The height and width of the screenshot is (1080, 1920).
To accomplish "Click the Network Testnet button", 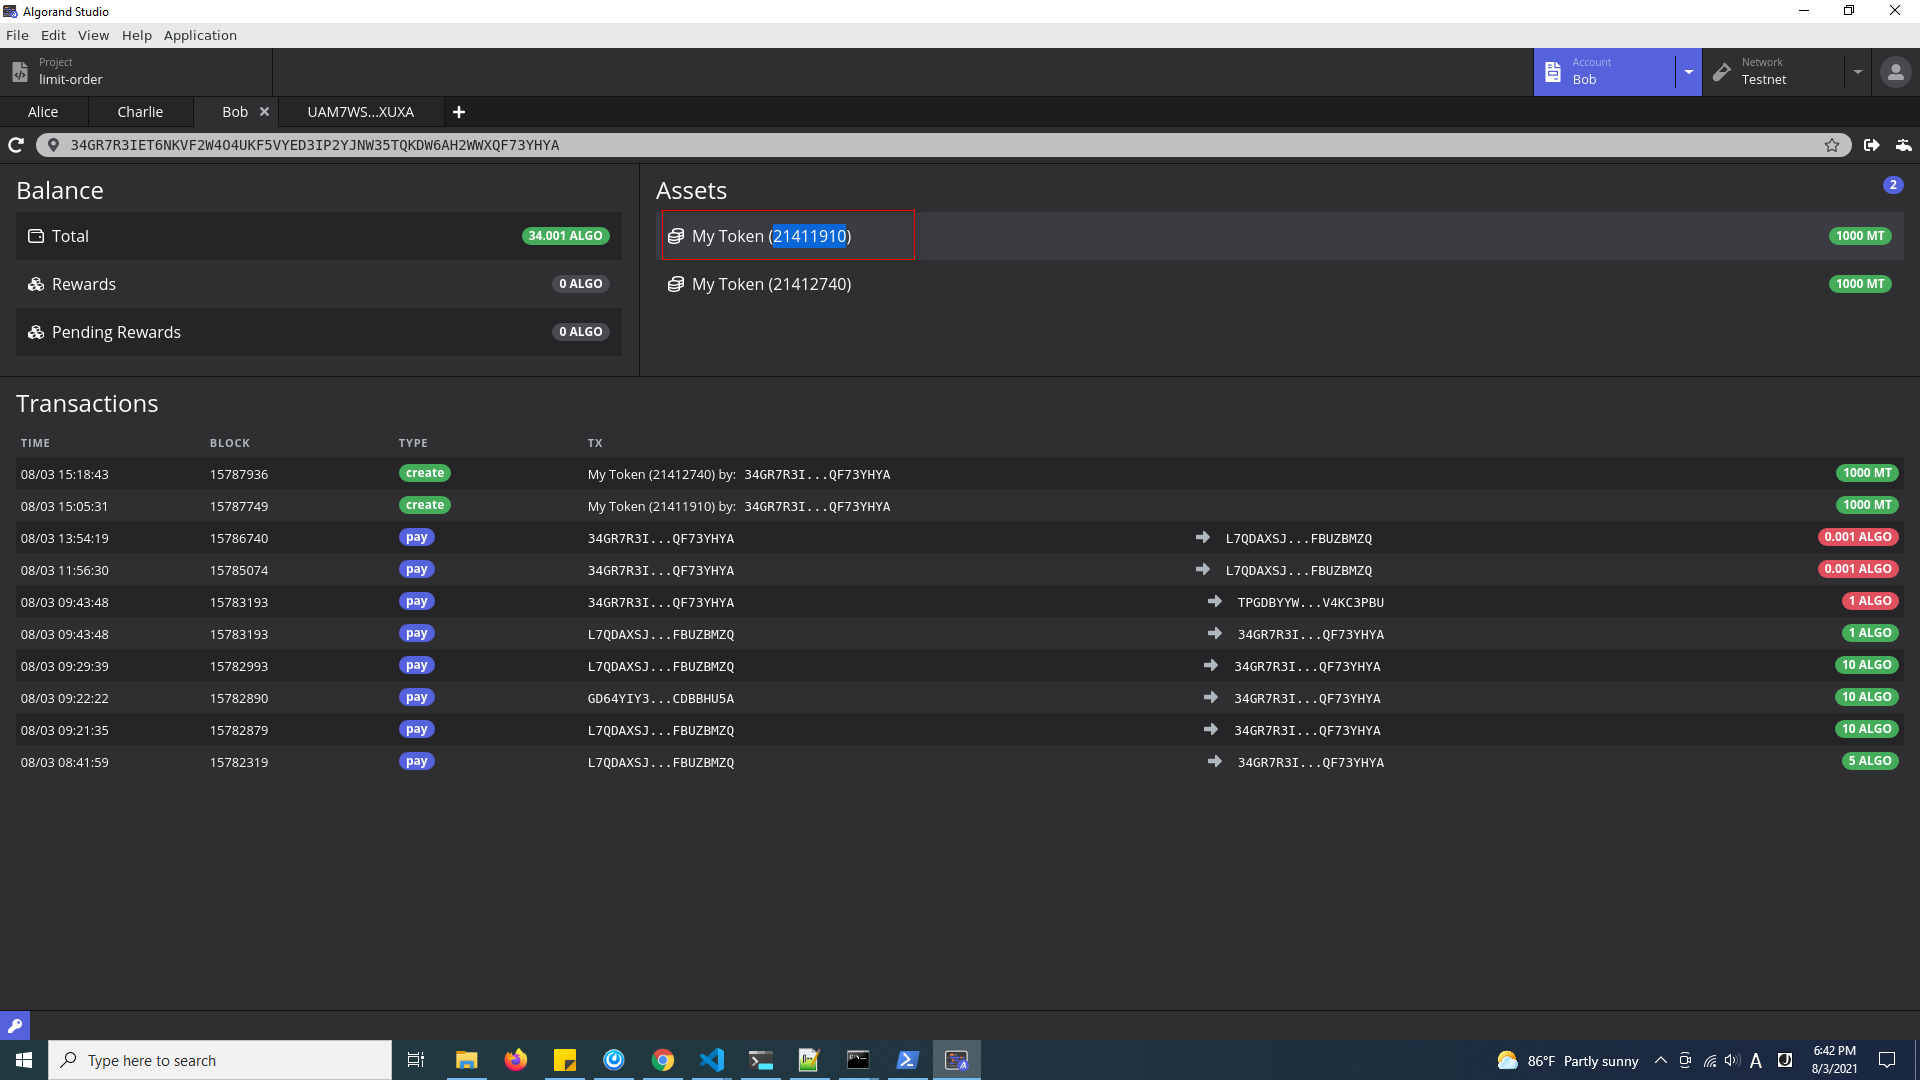I will pos(1773,72).
